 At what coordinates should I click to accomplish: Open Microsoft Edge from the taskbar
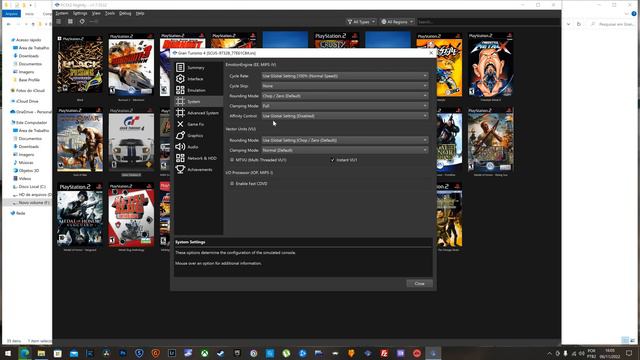click(x=24, y=353)
